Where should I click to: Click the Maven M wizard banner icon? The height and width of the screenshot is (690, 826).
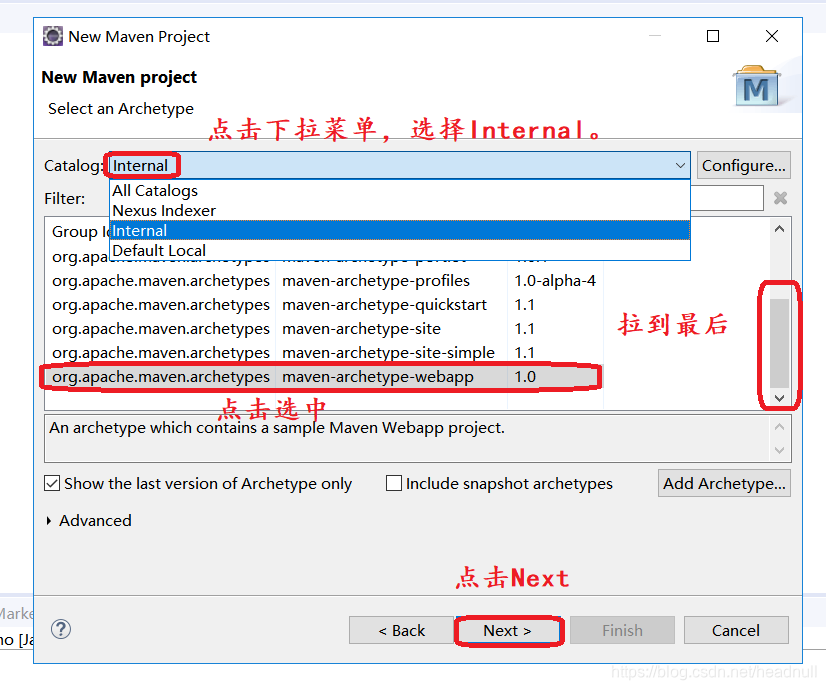click(x=756, y=87)
